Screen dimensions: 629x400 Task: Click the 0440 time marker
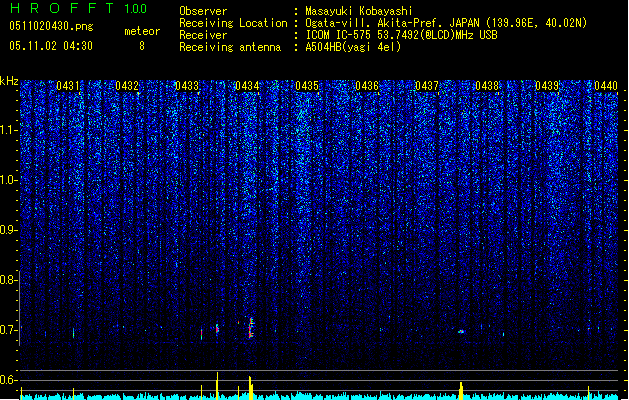pyautogui.click(x=606, y=86)
